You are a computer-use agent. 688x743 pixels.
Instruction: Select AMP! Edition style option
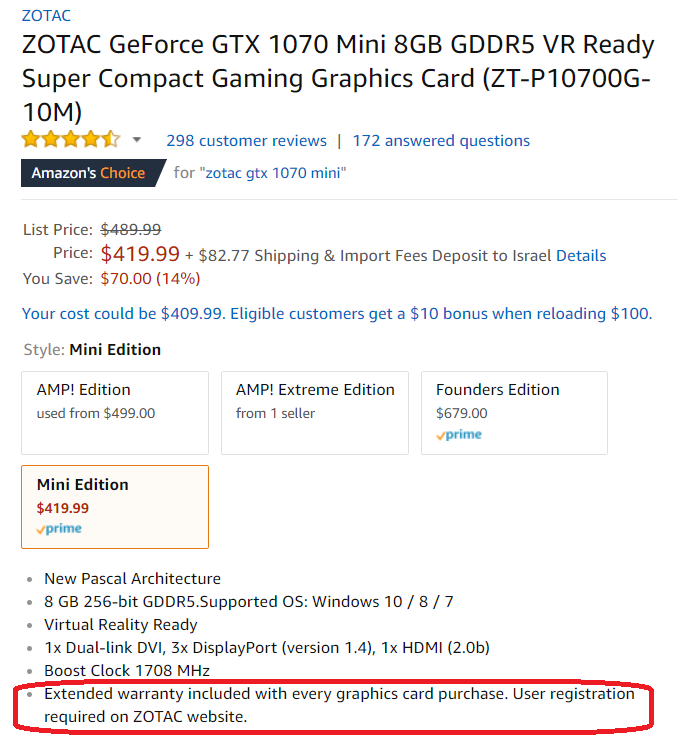115,413
